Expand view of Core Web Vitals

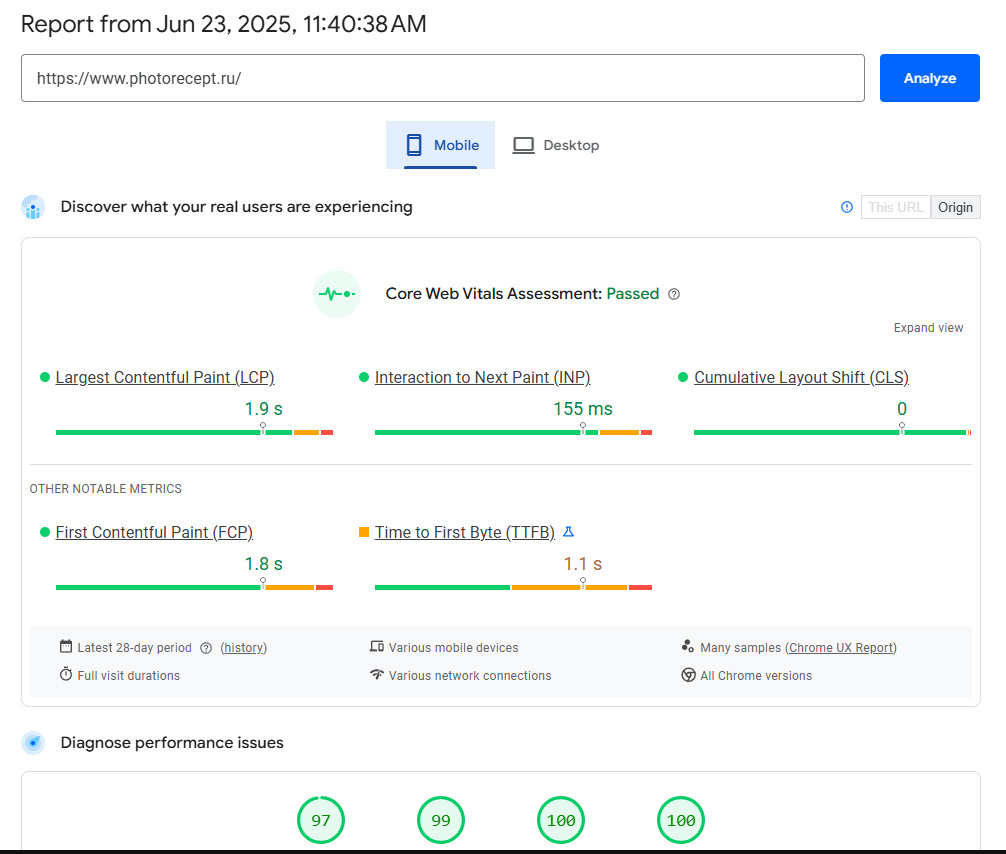(x=928, y=328)
